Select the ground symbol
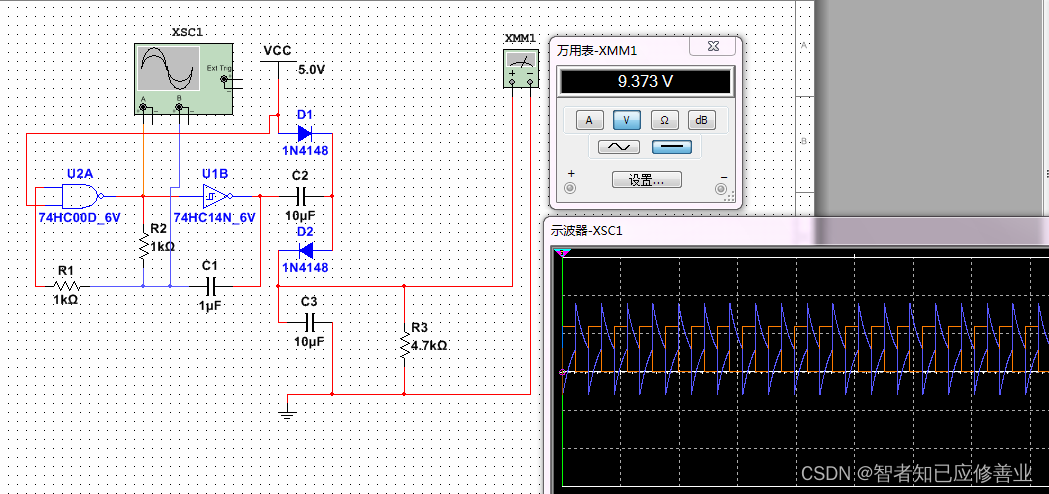Screen dimensions: 1049x494 click(287, 411)
